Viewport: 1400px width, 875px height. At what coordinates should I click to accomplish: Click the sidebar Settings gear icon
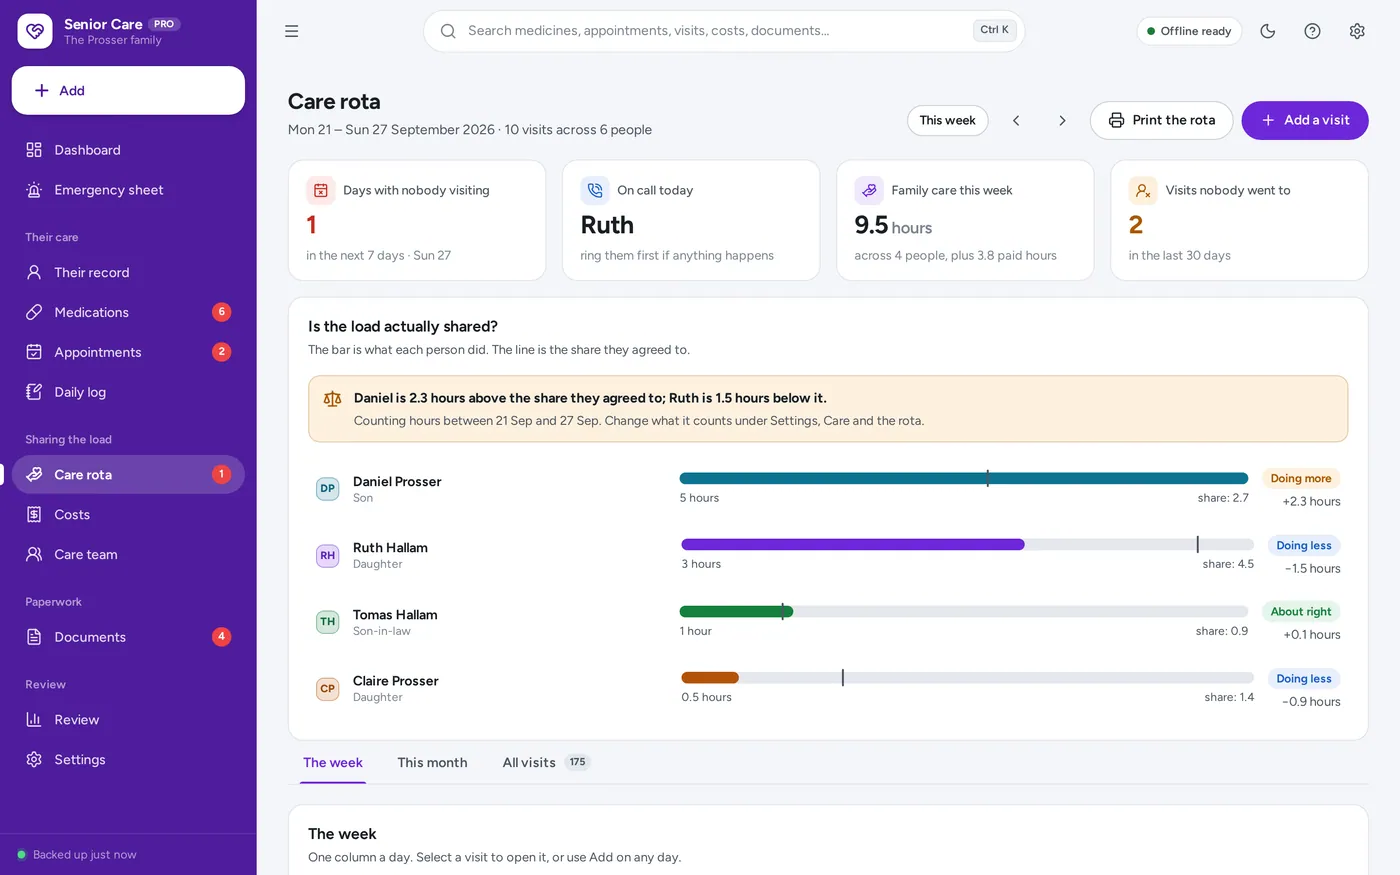[x=34, y=759]
